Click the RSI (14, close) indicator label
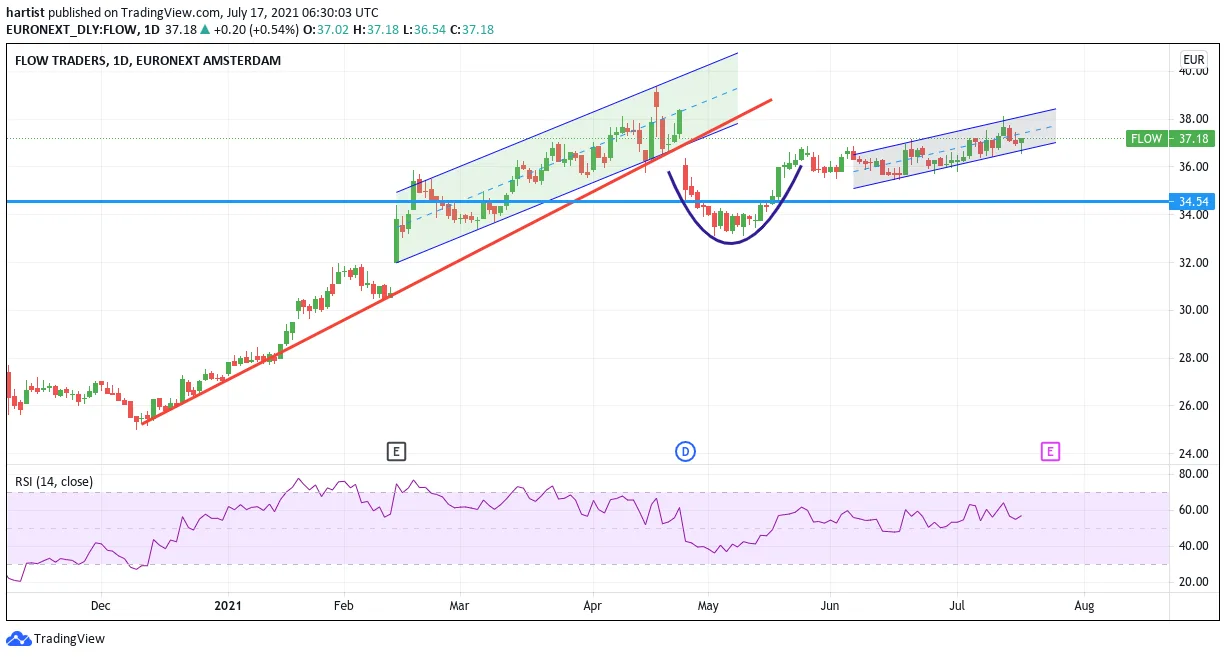The height and width of the screenshot is (657, 1226). click(54, 482)
